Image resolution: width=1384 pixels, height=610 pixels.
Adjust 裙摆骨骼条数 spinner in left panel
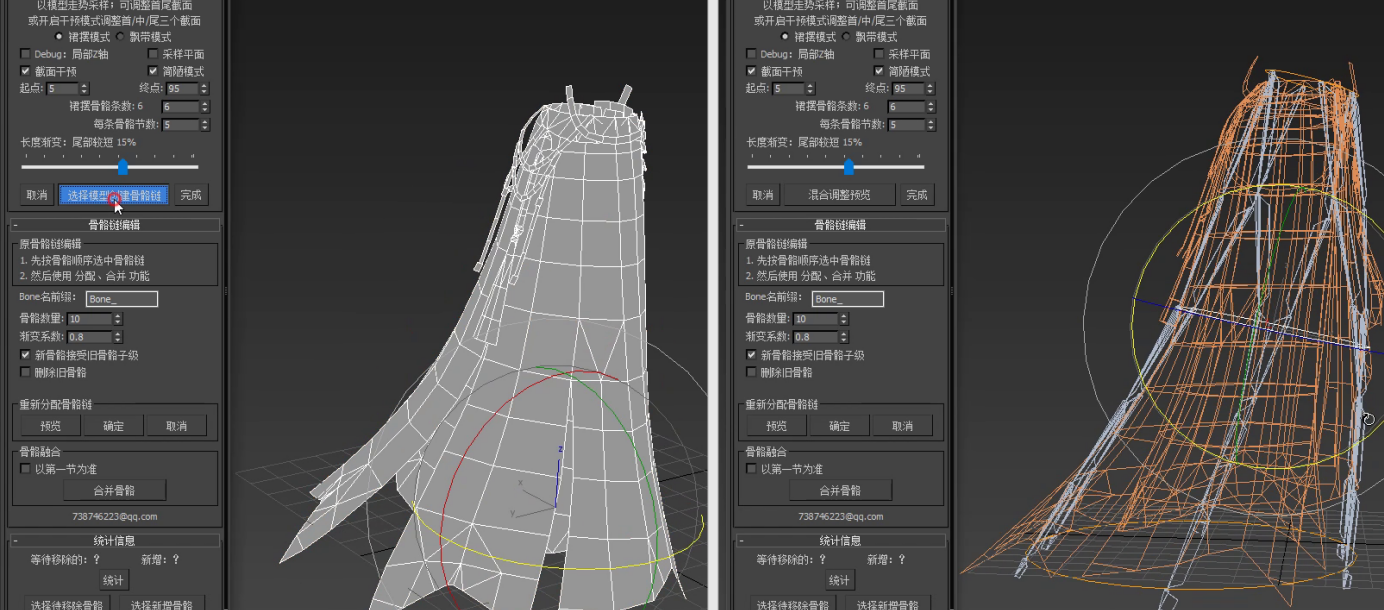[x=204, y=107]
